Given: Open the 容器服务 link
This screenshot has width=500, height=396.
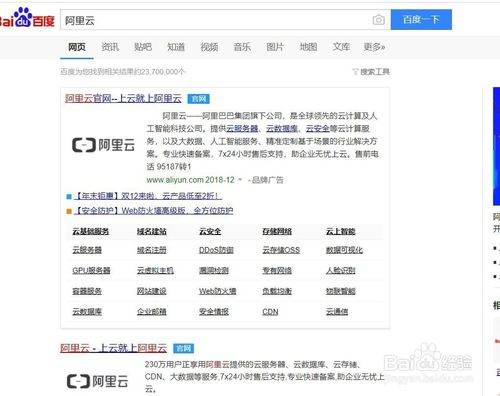Looking at the screenshot, I should (87, 291).
